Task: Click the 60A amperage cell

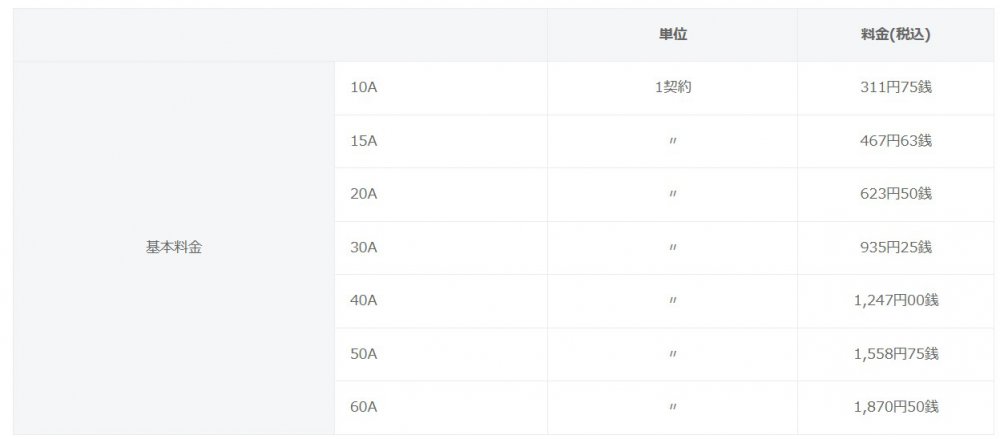Action: click(x=364, y=407)
